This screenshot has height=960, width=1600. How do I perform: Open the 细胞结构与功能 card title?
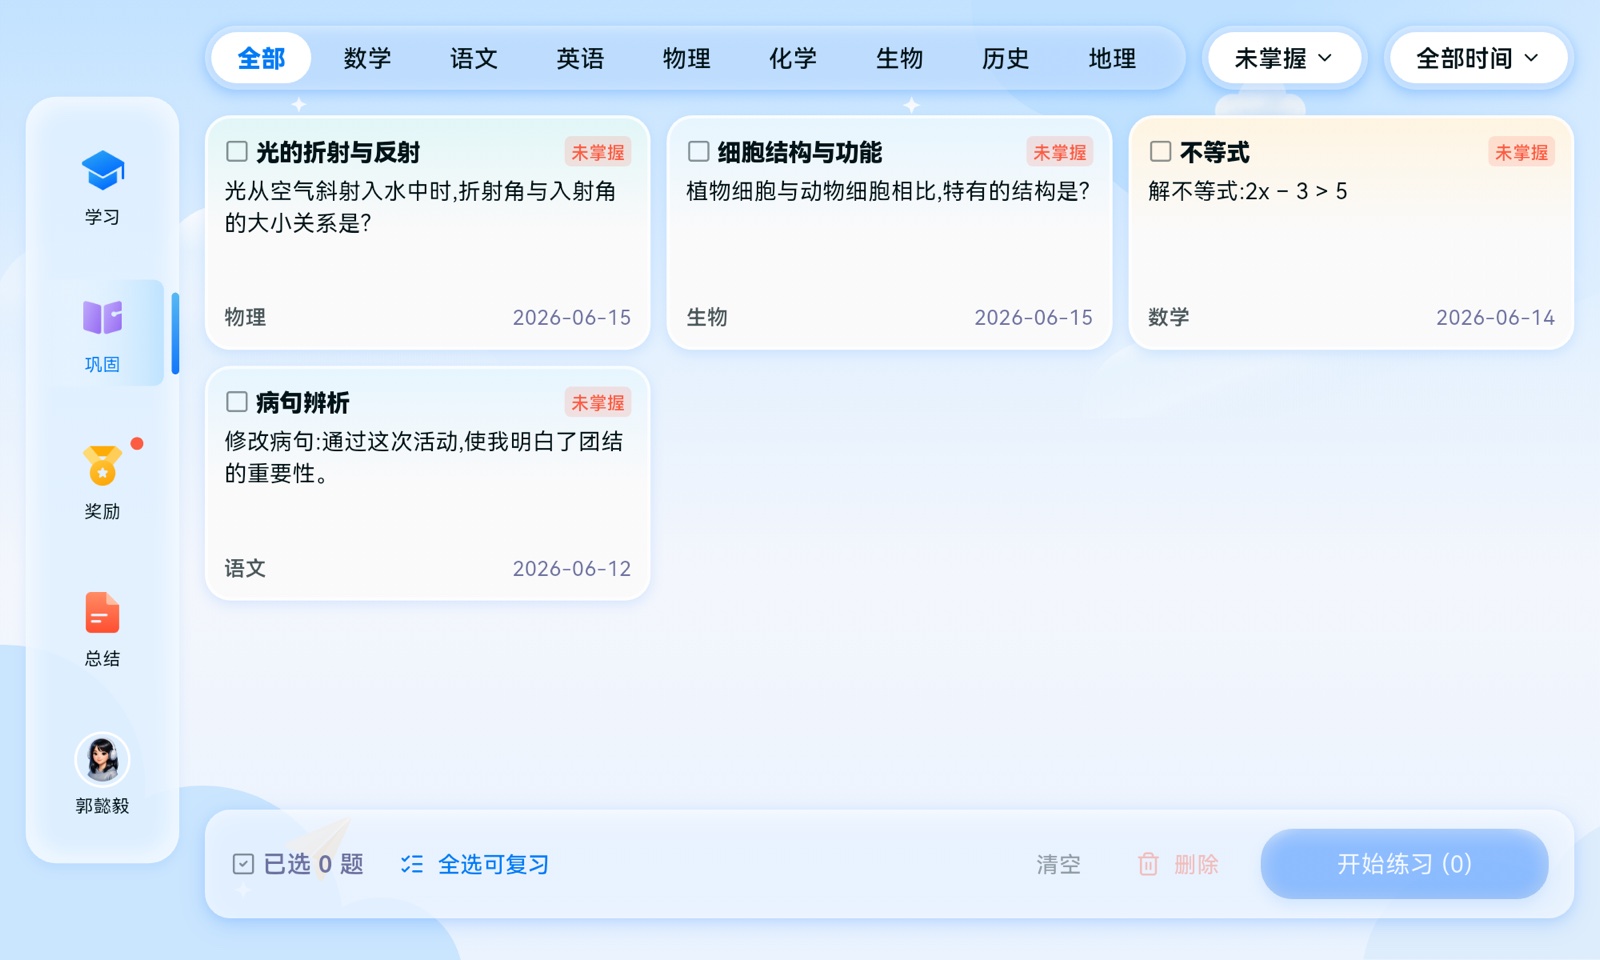[800, 152]
